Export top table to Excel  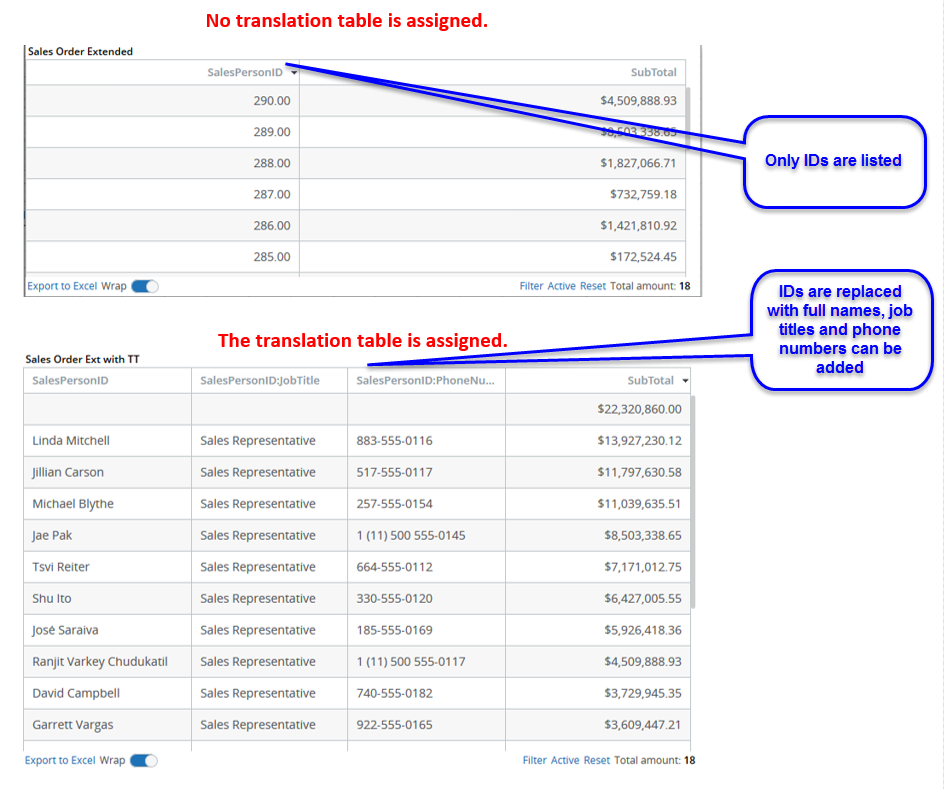point(62,286)
